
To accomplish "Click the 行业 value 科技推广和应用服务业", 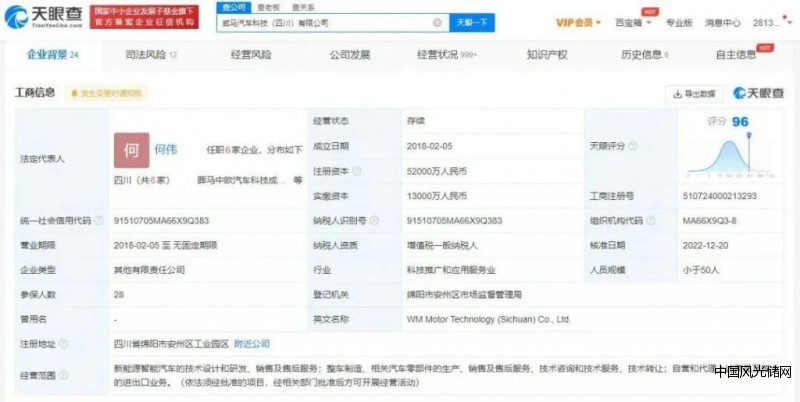I will (451, 269).
